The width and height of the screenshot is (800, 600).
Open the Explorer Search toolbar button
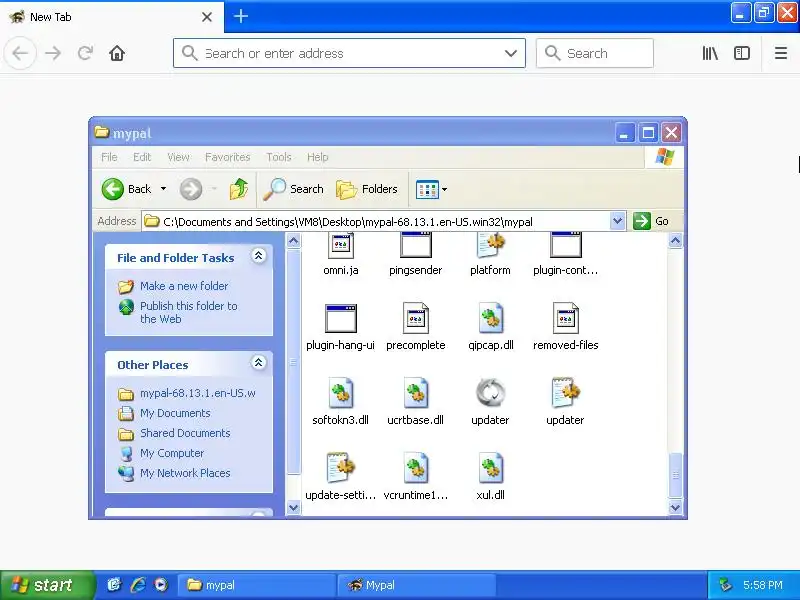point(293,189)
